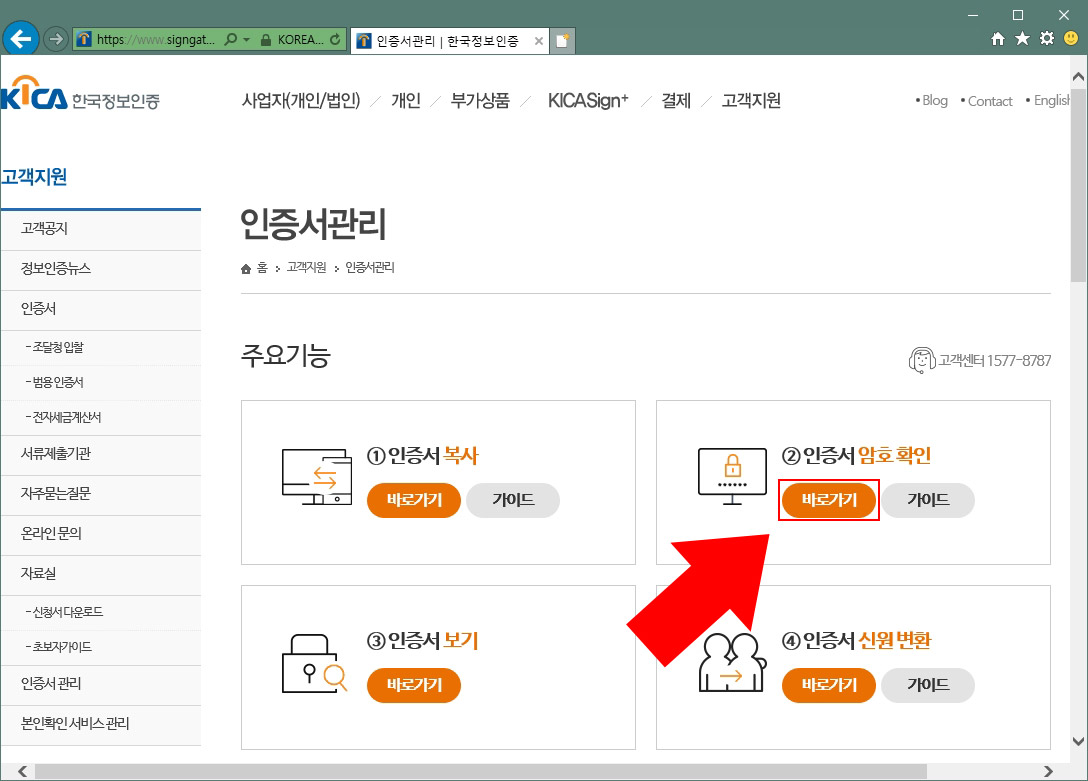Open the KICASign+ menu item
Viewport: 1088px width, 781px height.
click(x=587, y=100)
